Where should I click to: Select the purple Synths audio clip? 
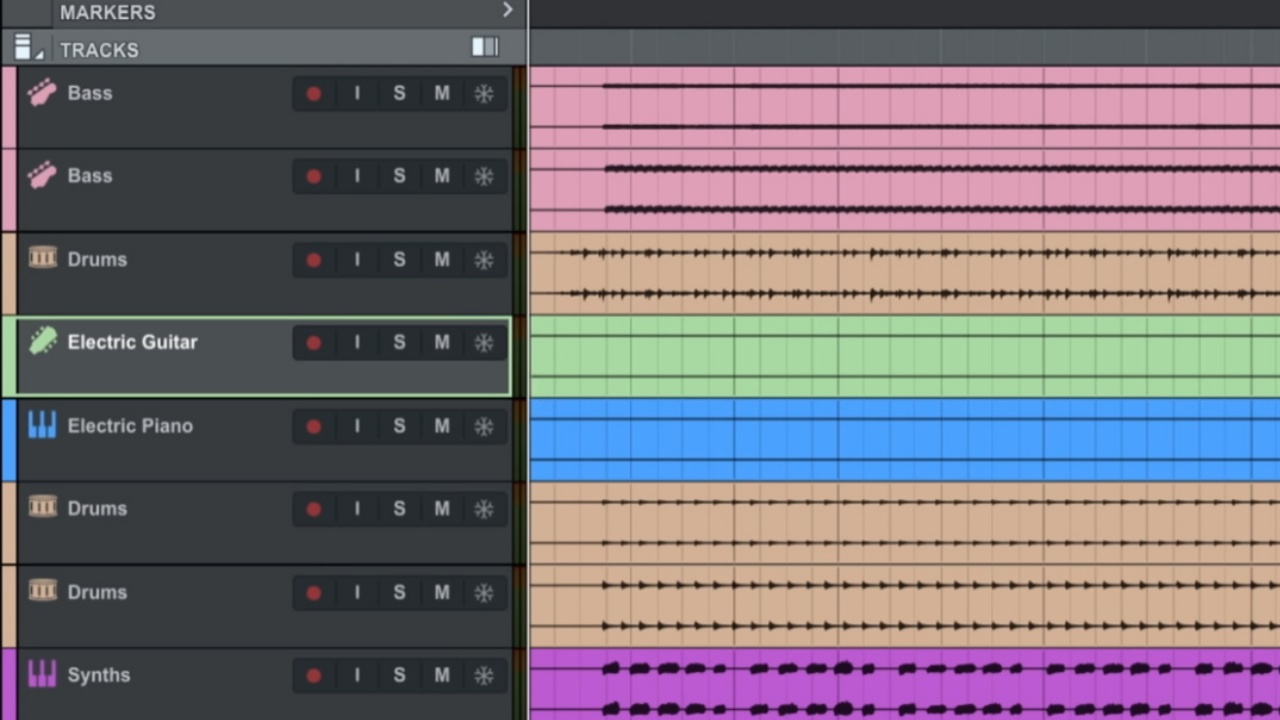coord(900,685)
